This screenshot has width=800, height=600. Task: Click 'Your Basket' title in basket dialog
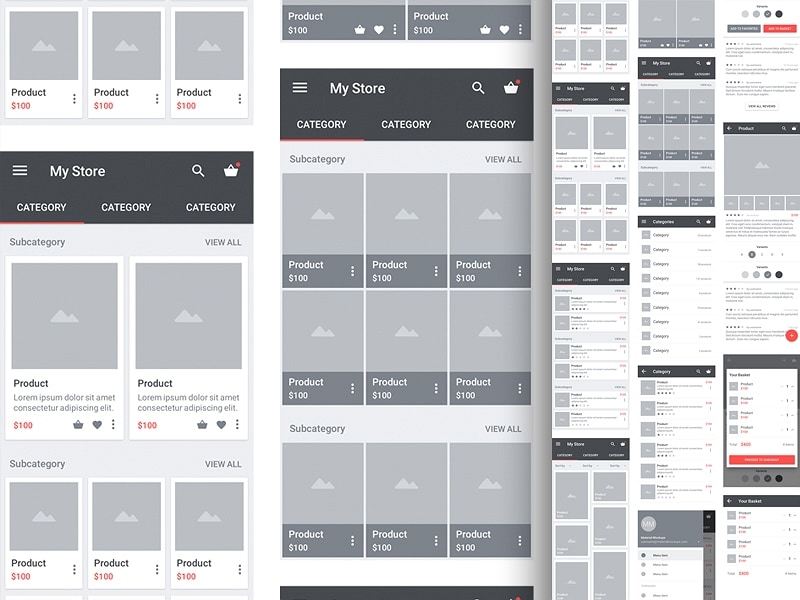[739, 375]
